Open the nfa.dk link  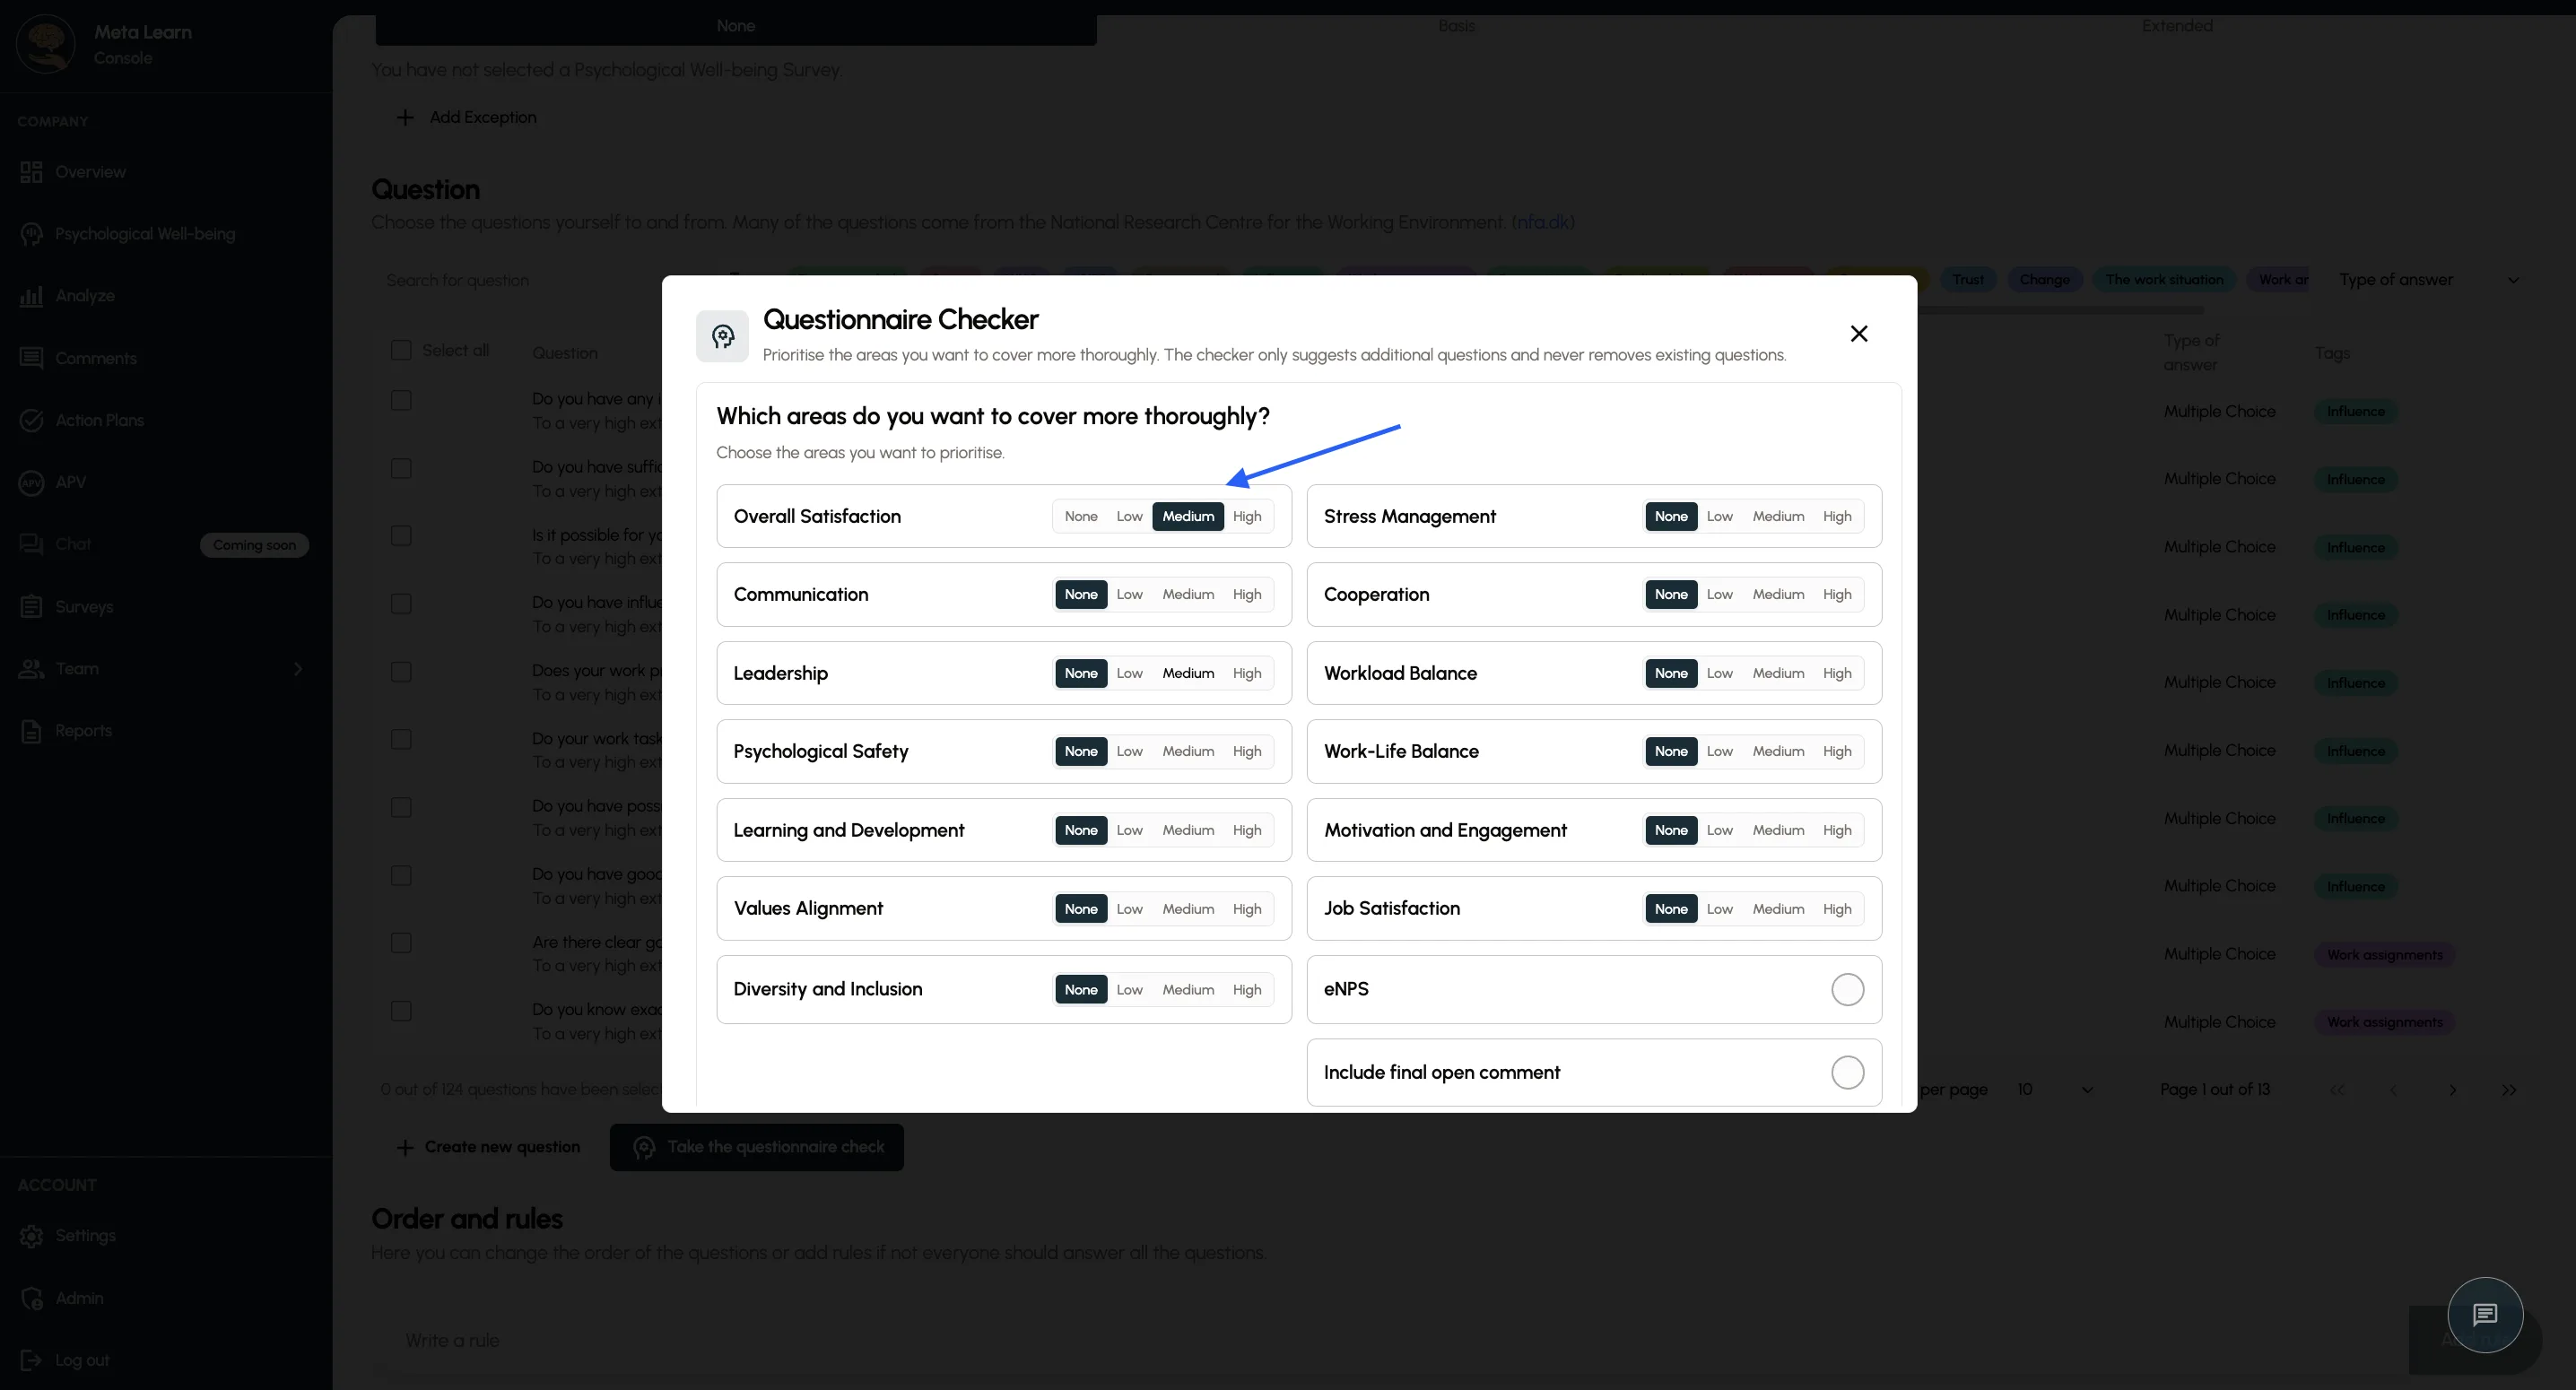pyautogui.click(x=1543, y=222)
